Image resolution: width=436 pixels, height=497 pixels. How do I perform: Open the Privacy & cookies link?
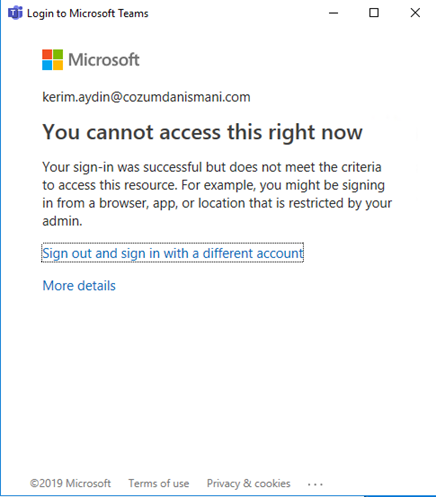(x=248, y=483)
